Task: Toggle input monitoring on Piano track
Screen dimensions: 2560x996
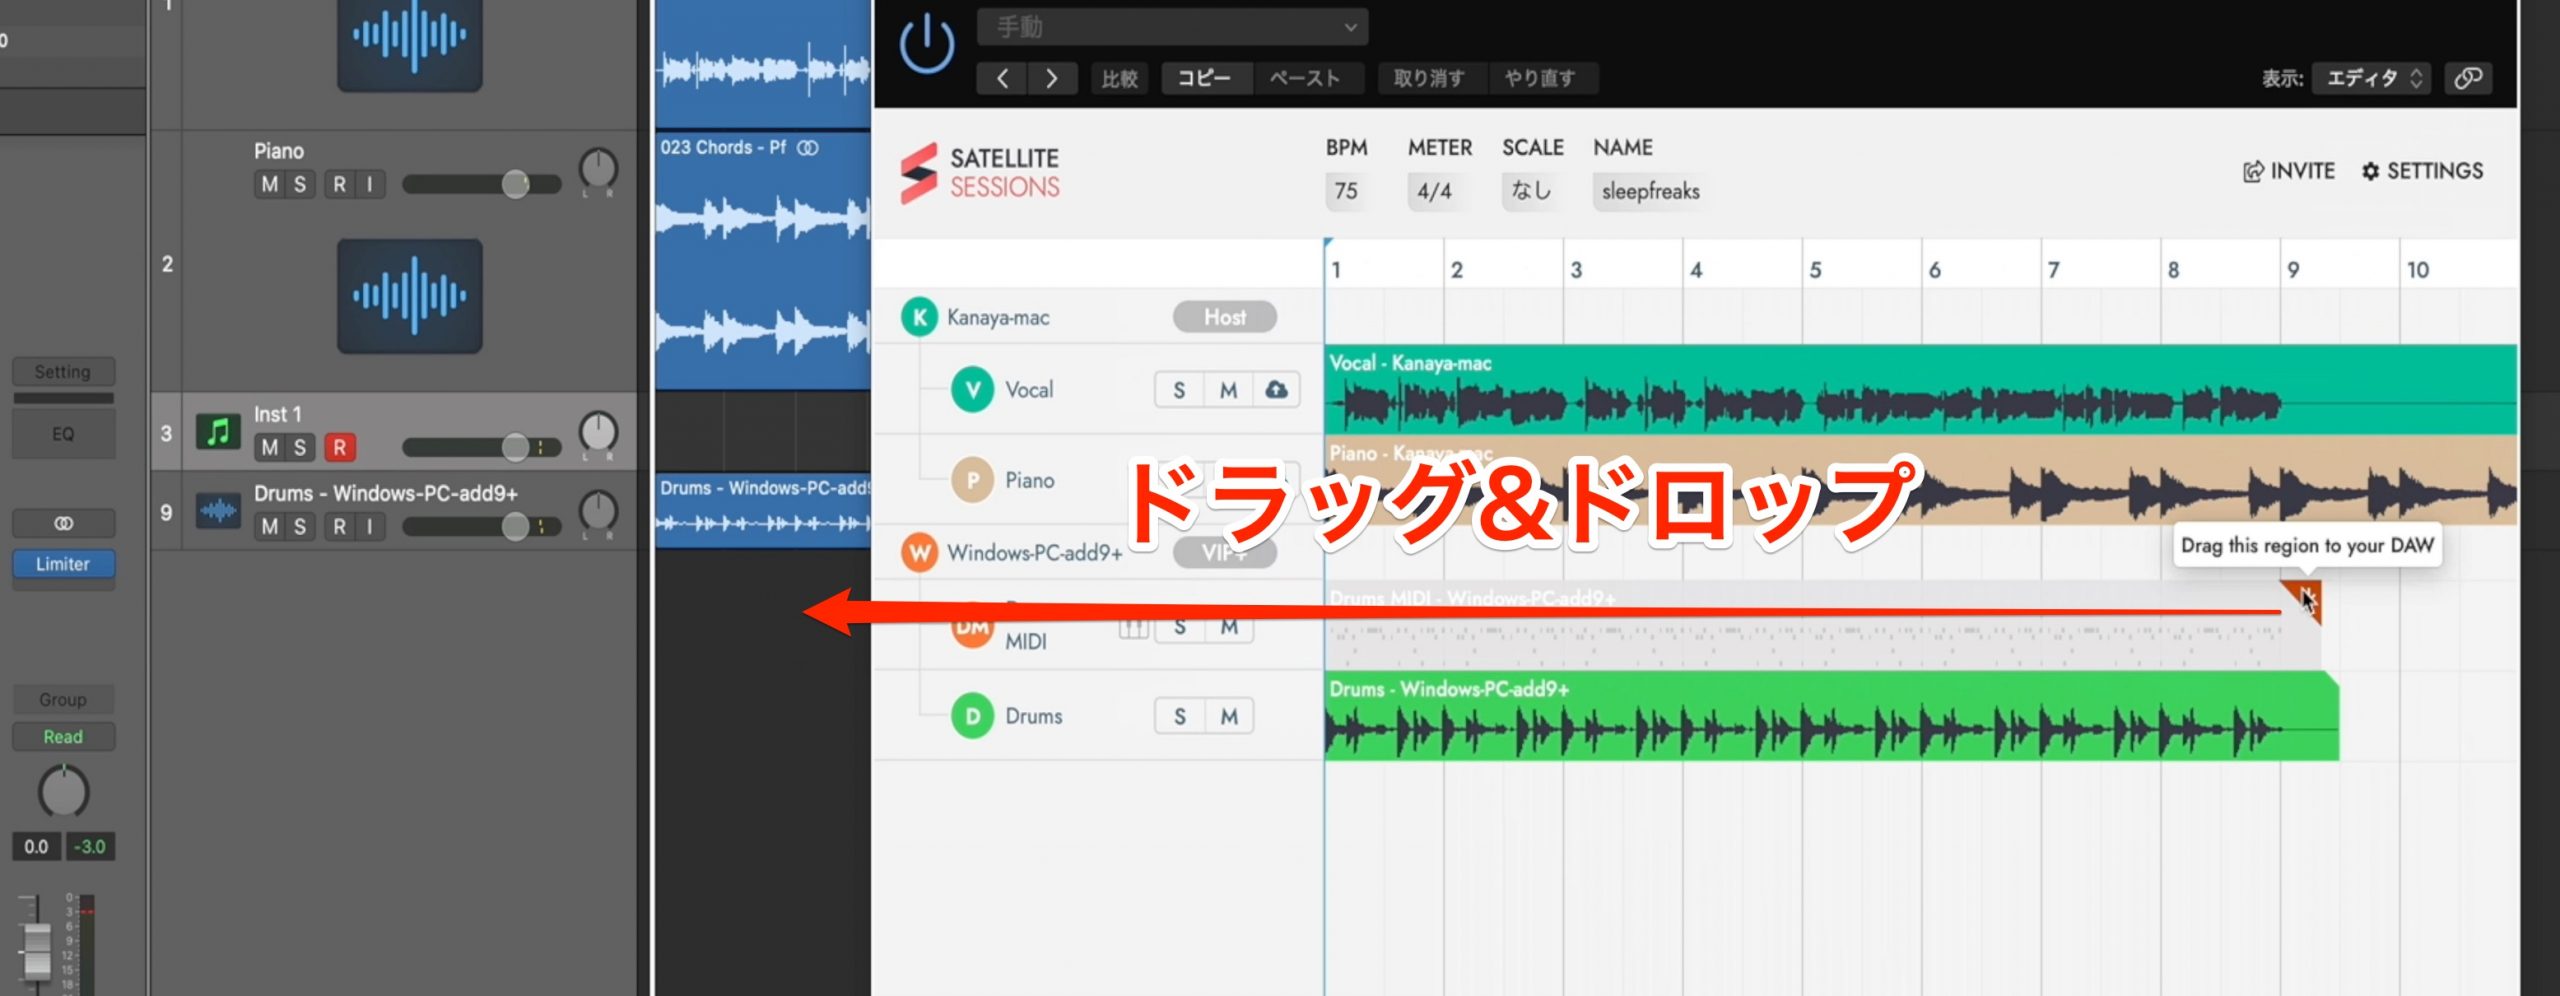Action: coord(370,184)
